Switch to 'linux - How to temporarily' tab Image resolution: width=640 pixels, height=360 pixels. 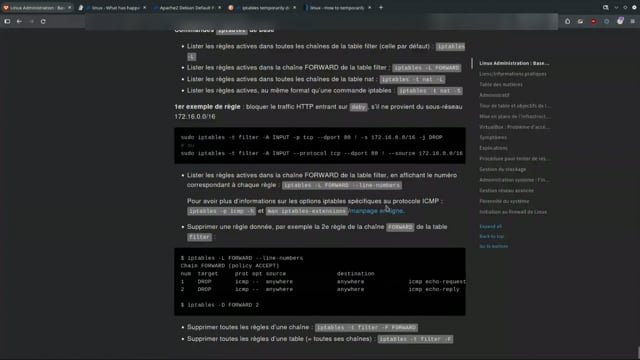337,7
